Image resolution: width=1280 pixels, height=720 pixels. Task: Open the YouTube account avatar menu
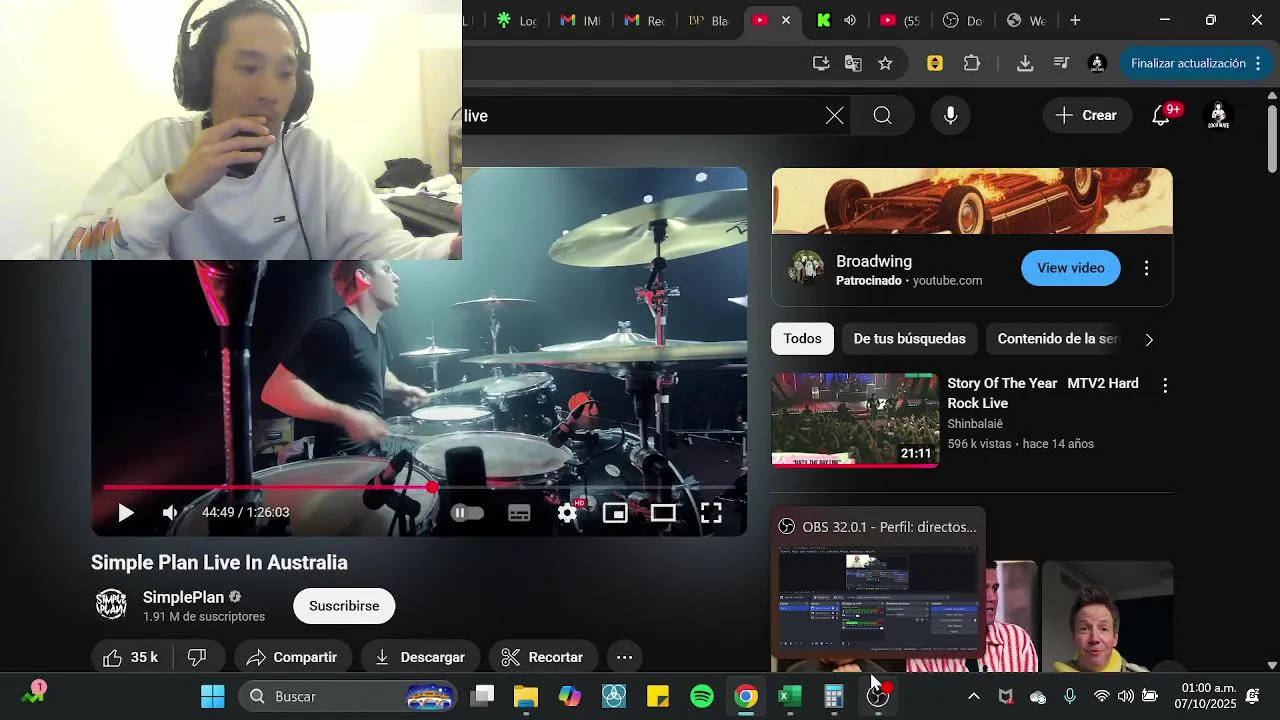pyautogui.click(x=1218, y=116)
